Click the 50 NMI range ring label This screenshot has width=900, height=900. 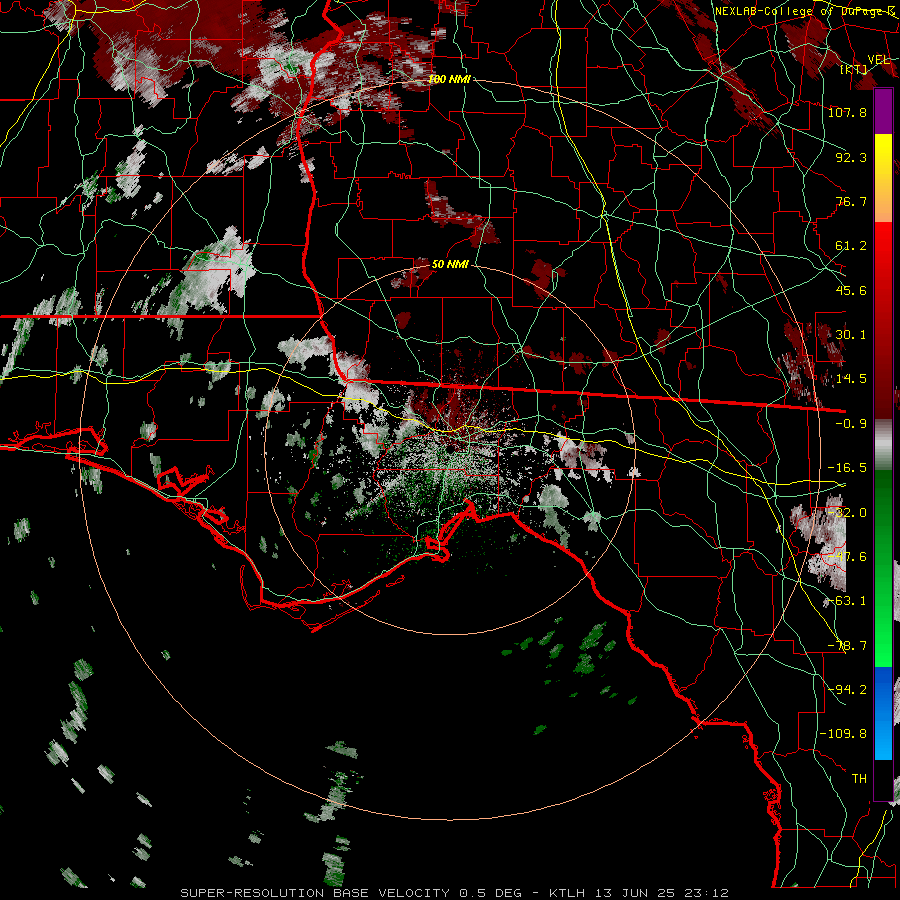450,264
